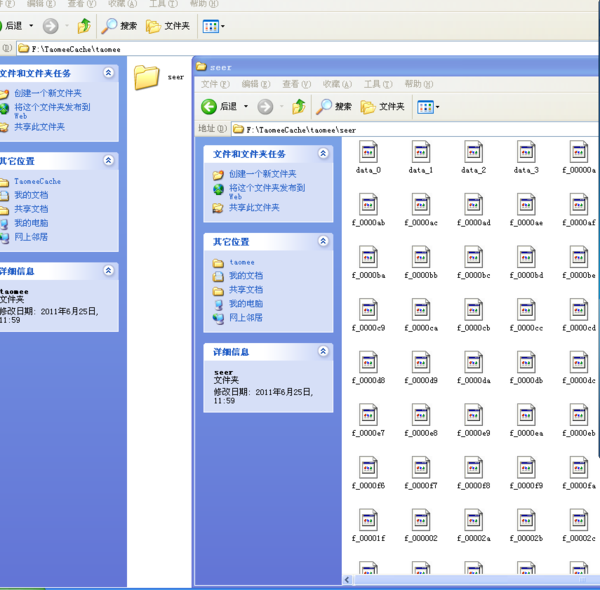Open 帮助 menu in seer window
This screenshot has width=600, height=590.
click(419, 84)
